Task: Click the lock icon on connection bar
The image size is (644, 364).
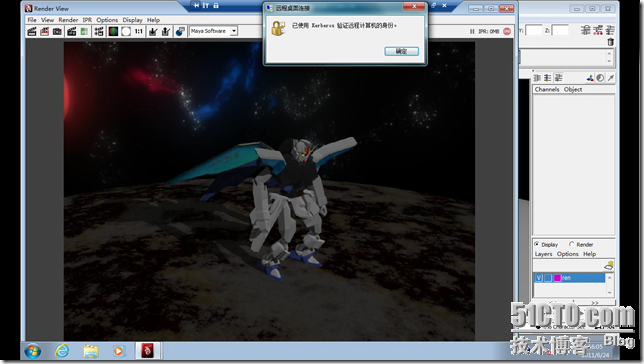Action: 216,5
